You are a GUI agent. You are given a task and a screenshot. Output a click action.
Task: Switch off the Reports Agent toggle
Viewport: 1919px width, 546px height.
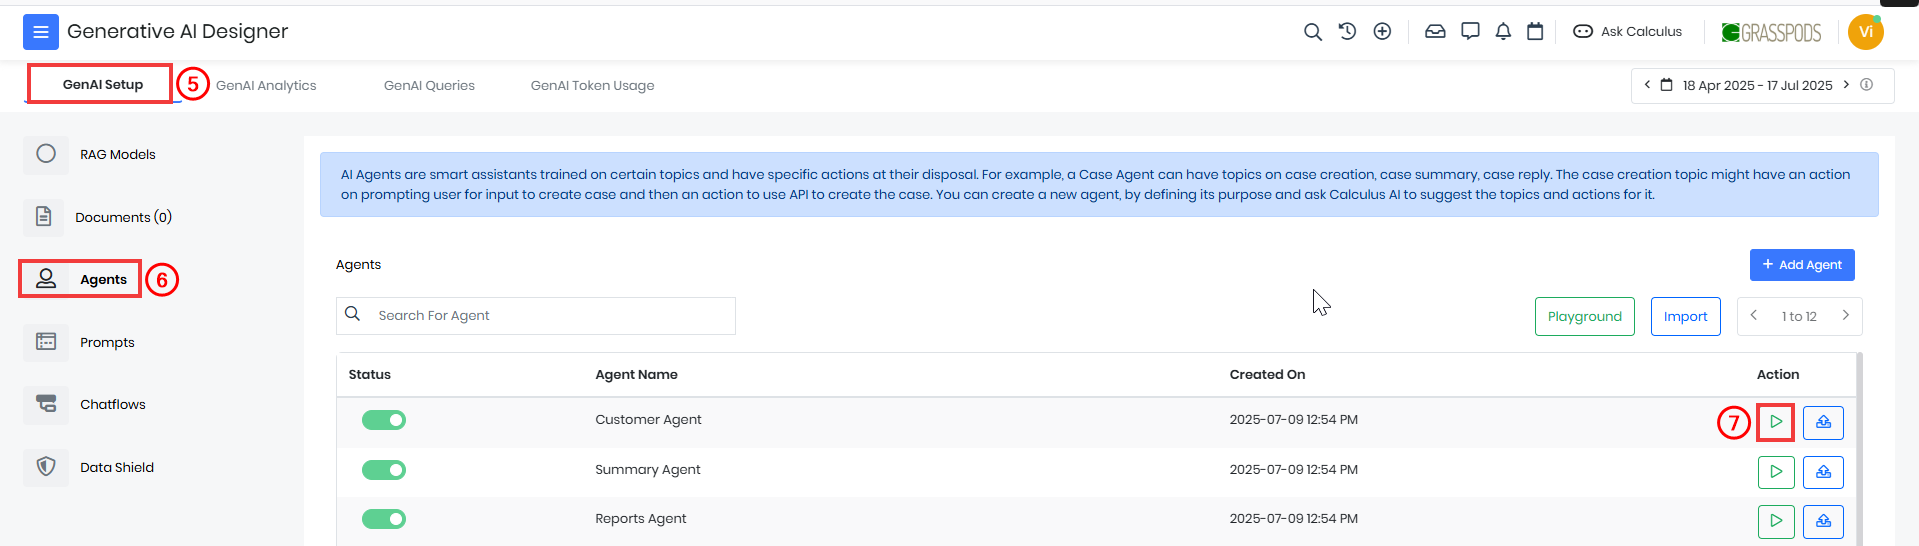(x=384, y=519)
